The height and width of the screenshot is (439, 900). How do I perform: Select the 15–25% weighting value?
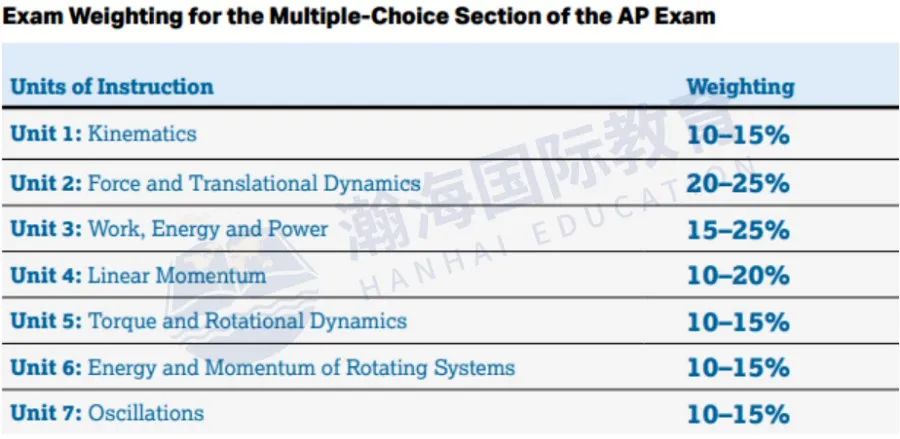click(738, 230)
